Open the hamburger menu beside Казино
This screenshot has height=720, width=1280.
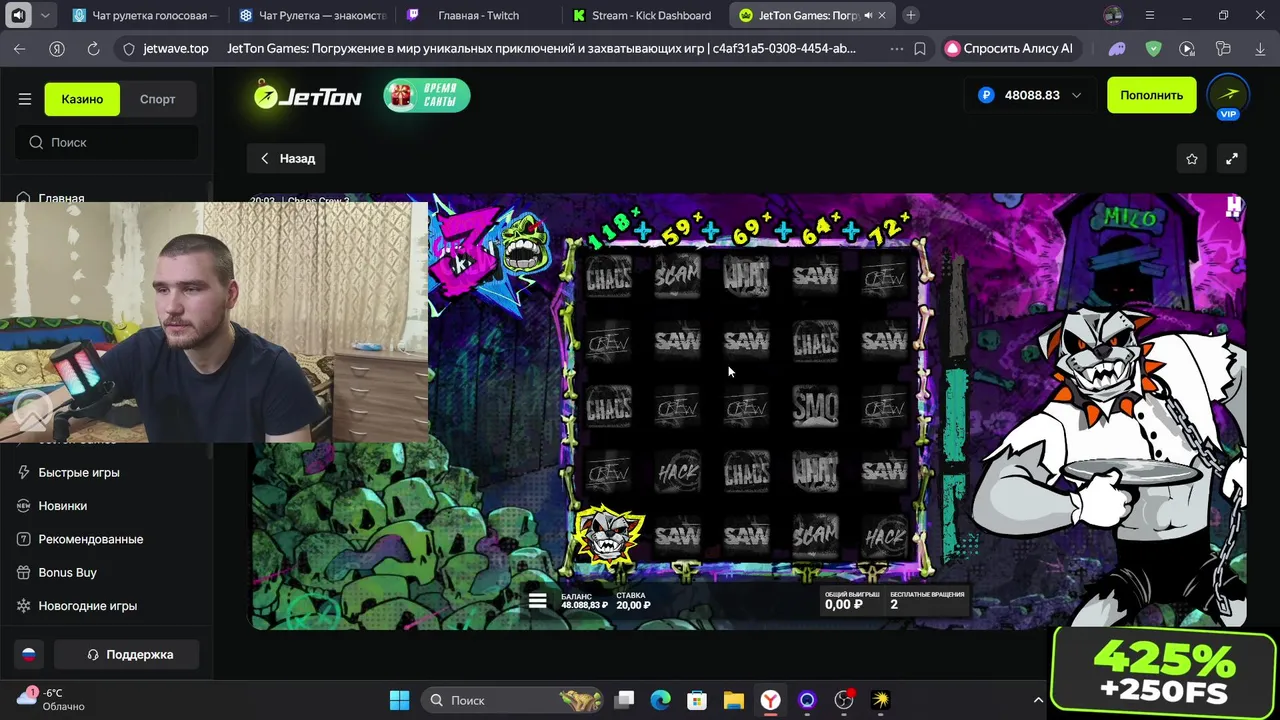click(x=25, y=99)
